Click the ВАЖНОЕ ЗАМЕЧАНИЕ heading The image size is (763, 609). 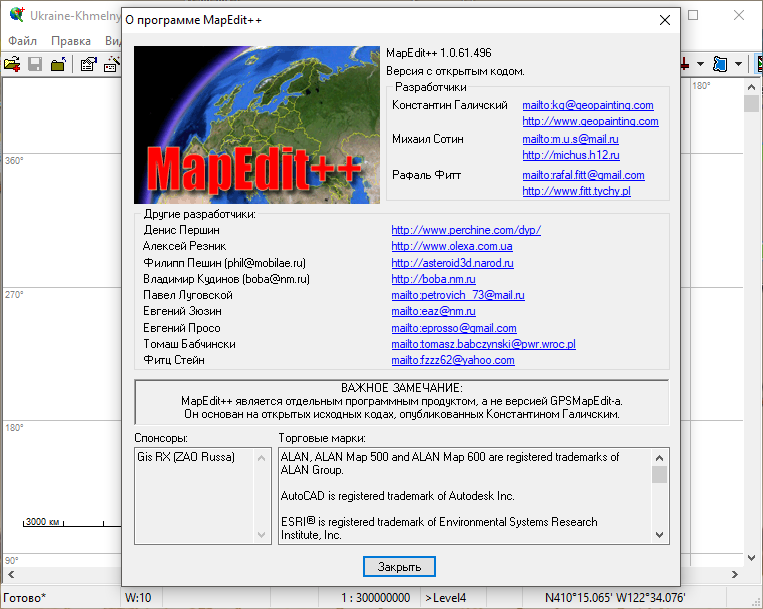(x=402, y=388)
